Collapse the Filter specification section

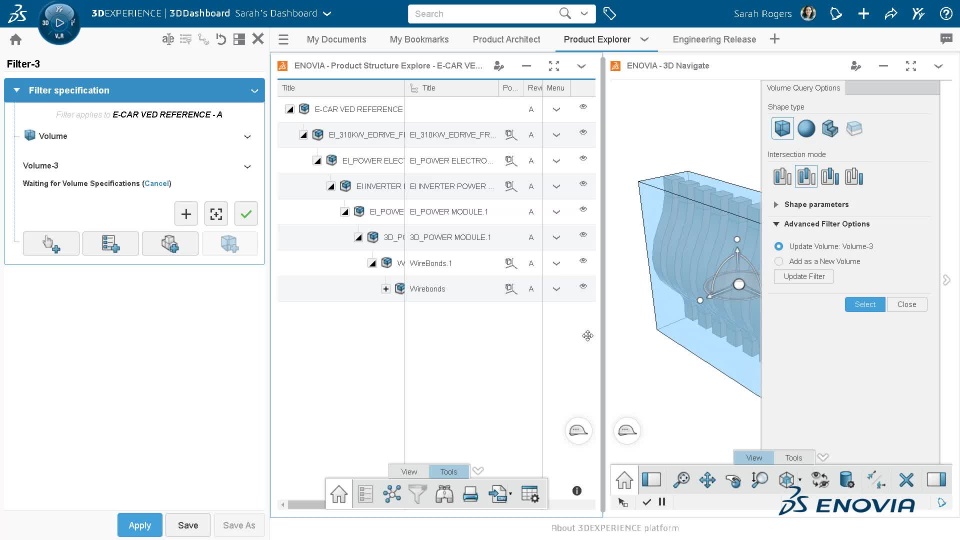[x=17, y=90]
